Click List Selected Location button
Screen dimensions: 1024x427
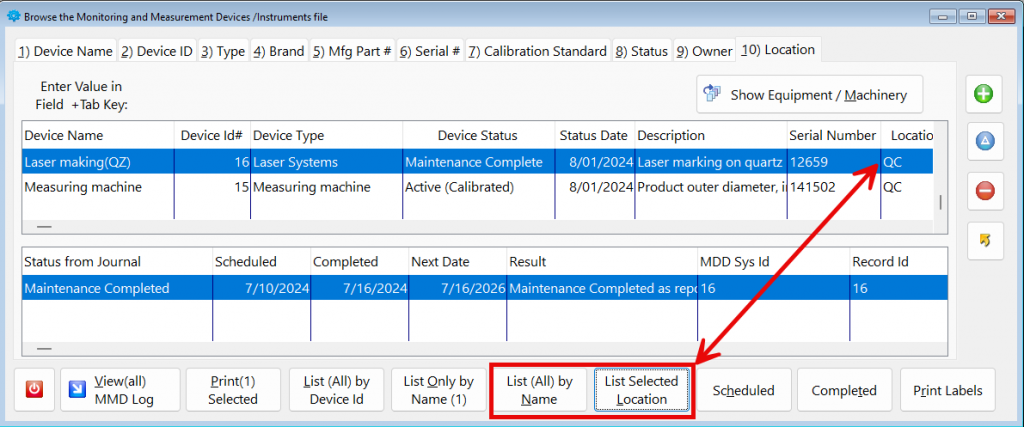tap(641, 390)
